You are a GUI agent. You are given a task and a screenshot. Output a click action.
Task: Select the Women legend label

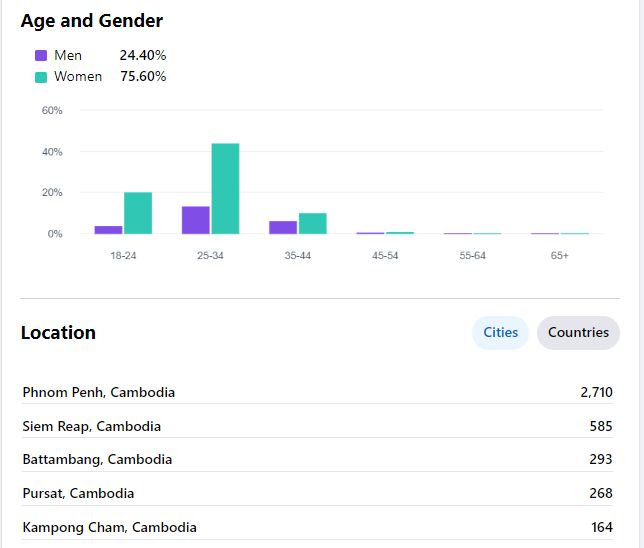coord(78,76)
